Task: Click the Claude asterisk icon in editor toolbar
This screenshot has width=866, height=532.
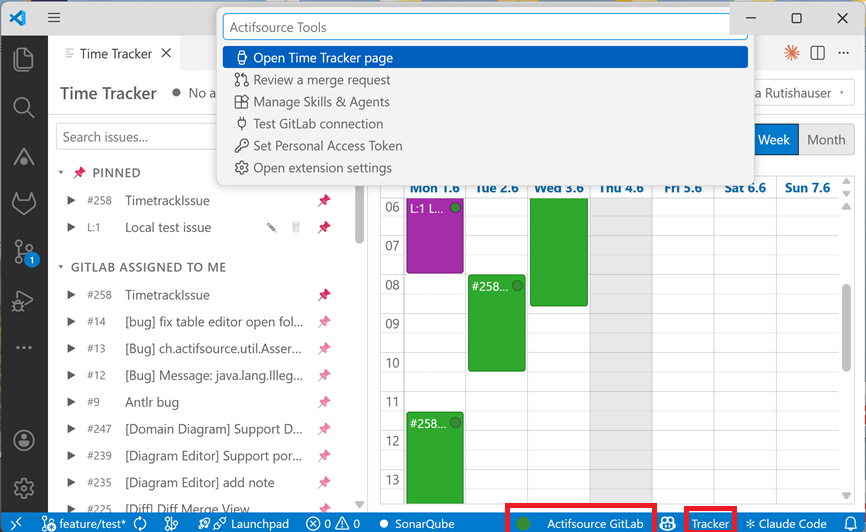Action: 791,53
